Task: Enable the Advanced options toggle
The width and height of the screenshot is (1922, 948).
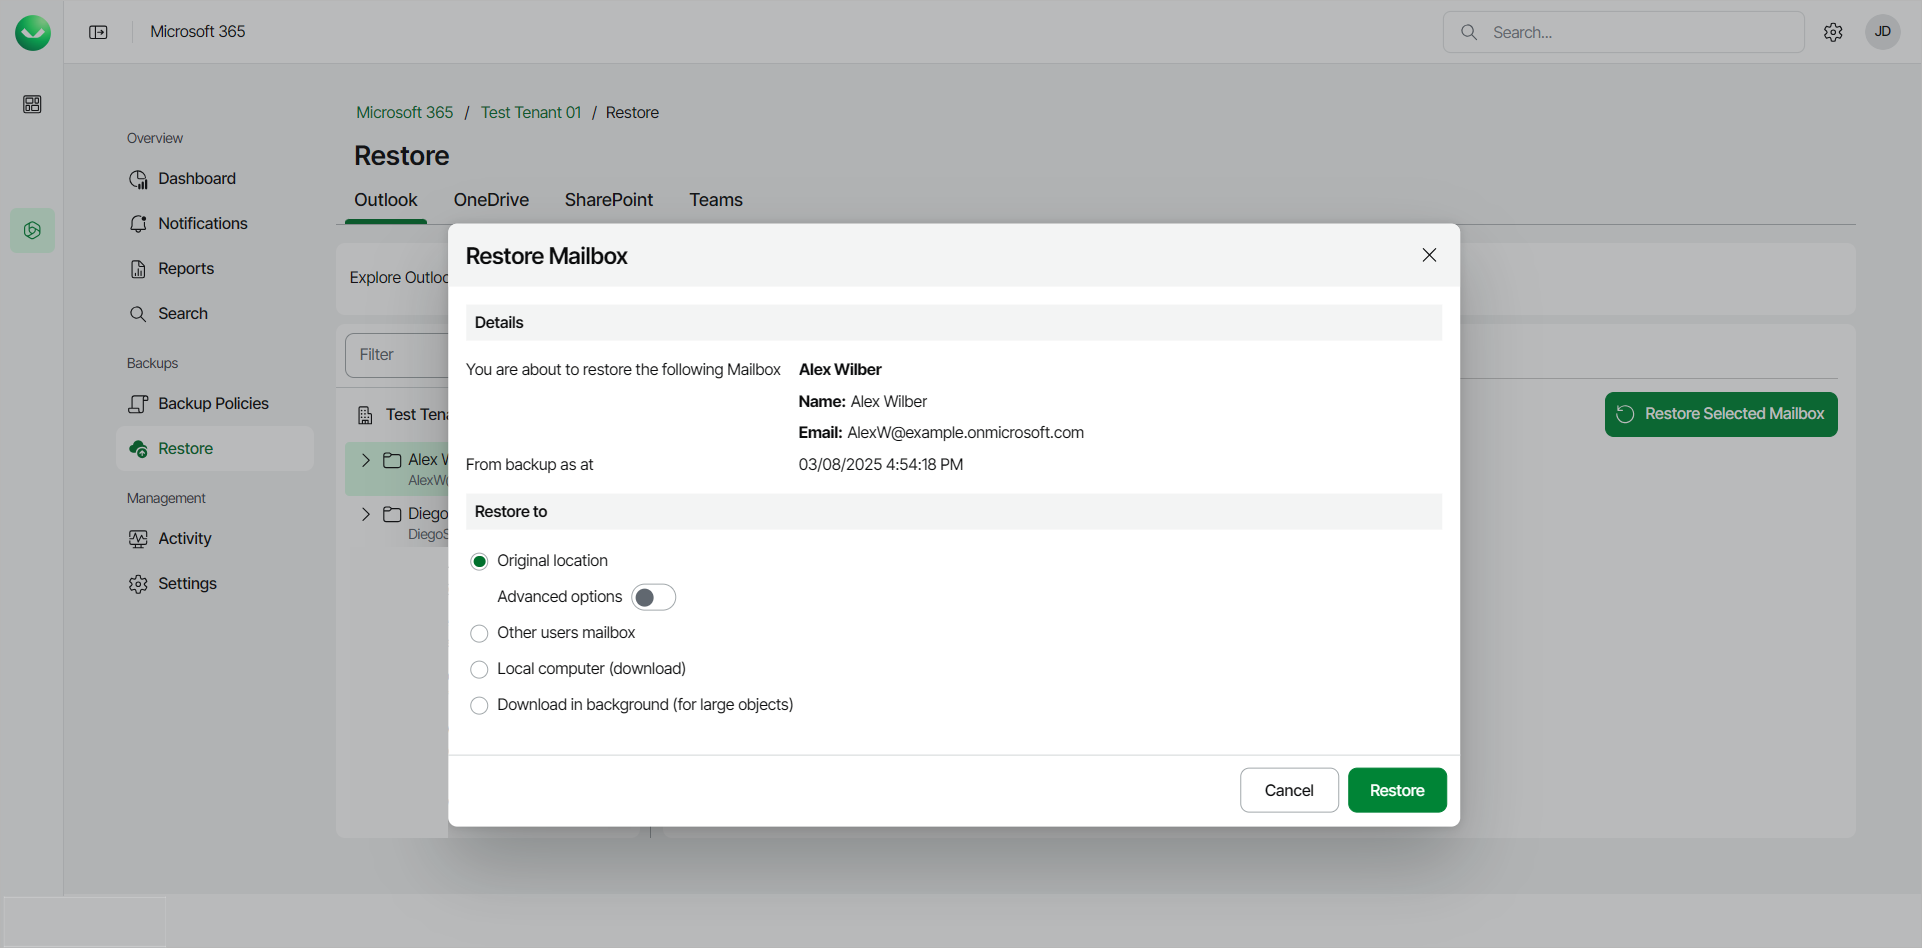Action: click(653, 597)
